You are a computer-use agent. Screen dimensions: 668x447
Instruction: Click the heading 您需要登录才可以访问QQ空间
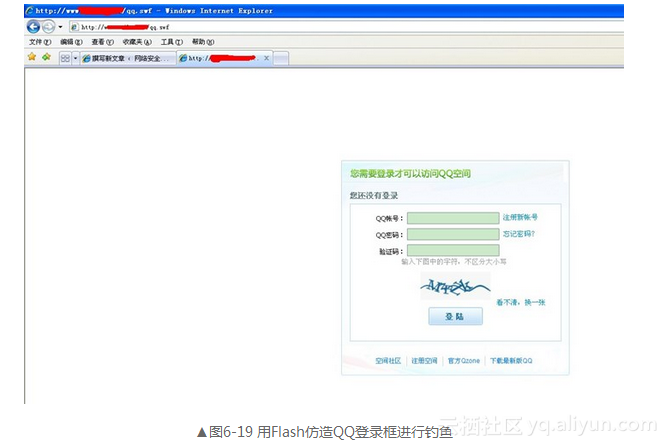coord(410,174)
